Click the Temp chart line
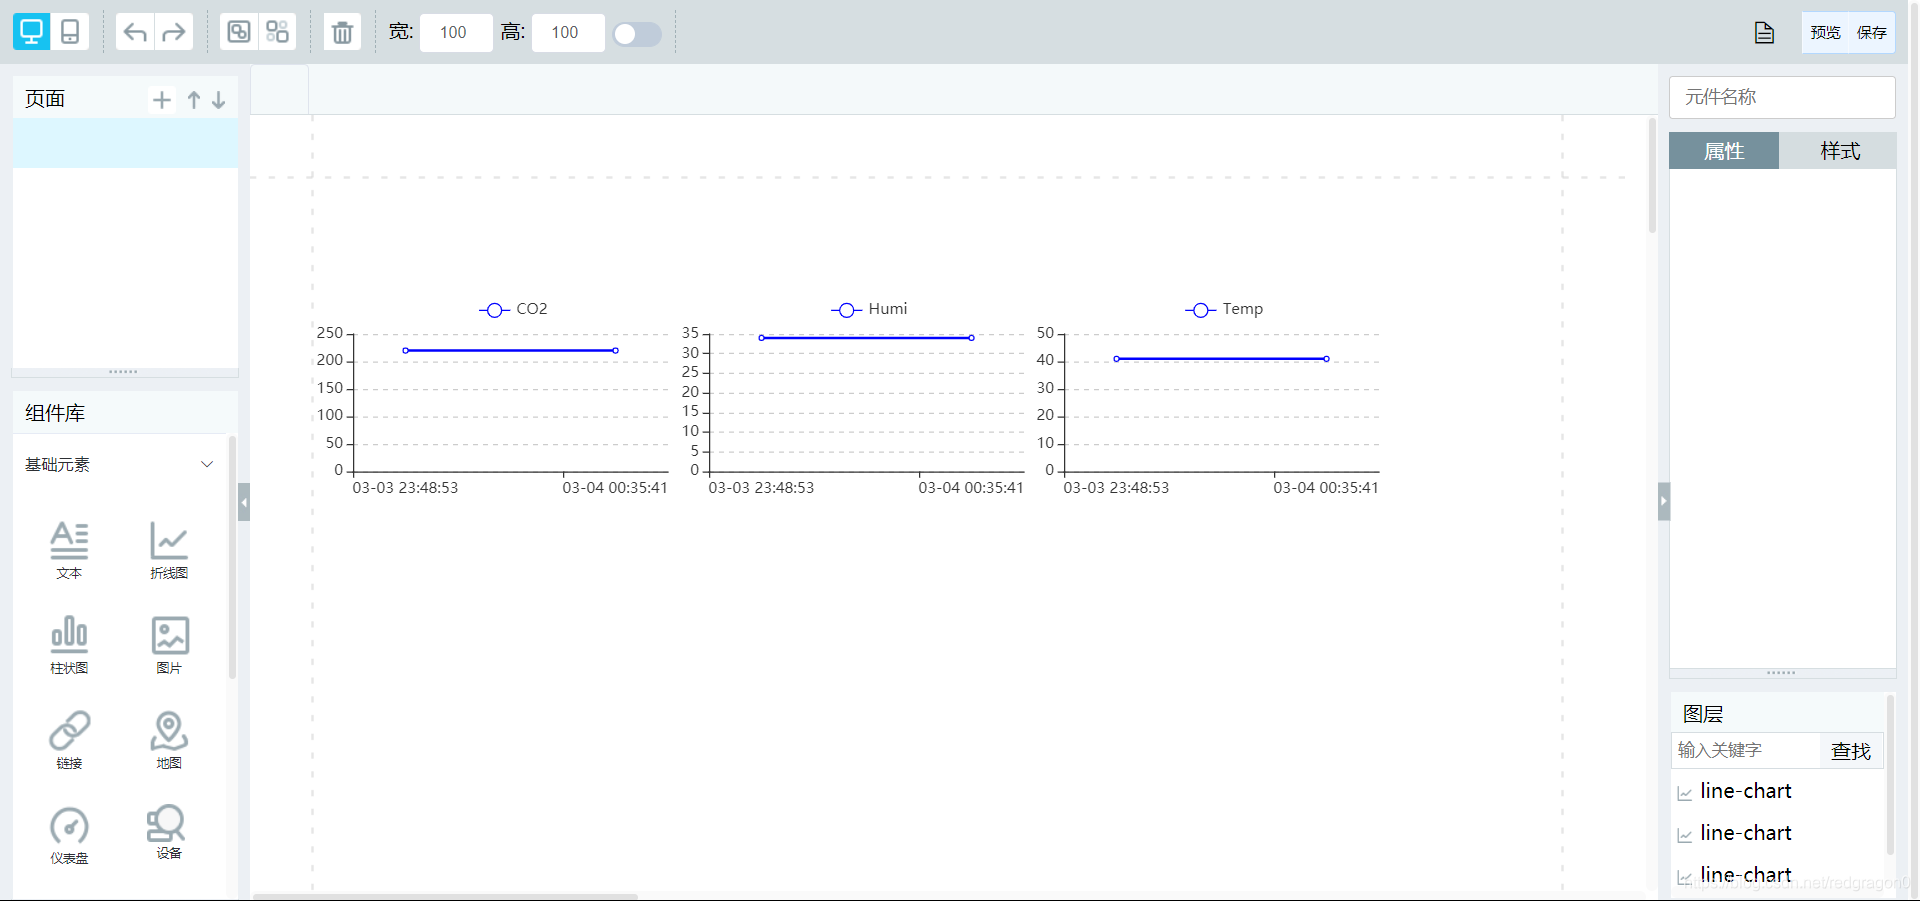 [x=1221, y=358]
